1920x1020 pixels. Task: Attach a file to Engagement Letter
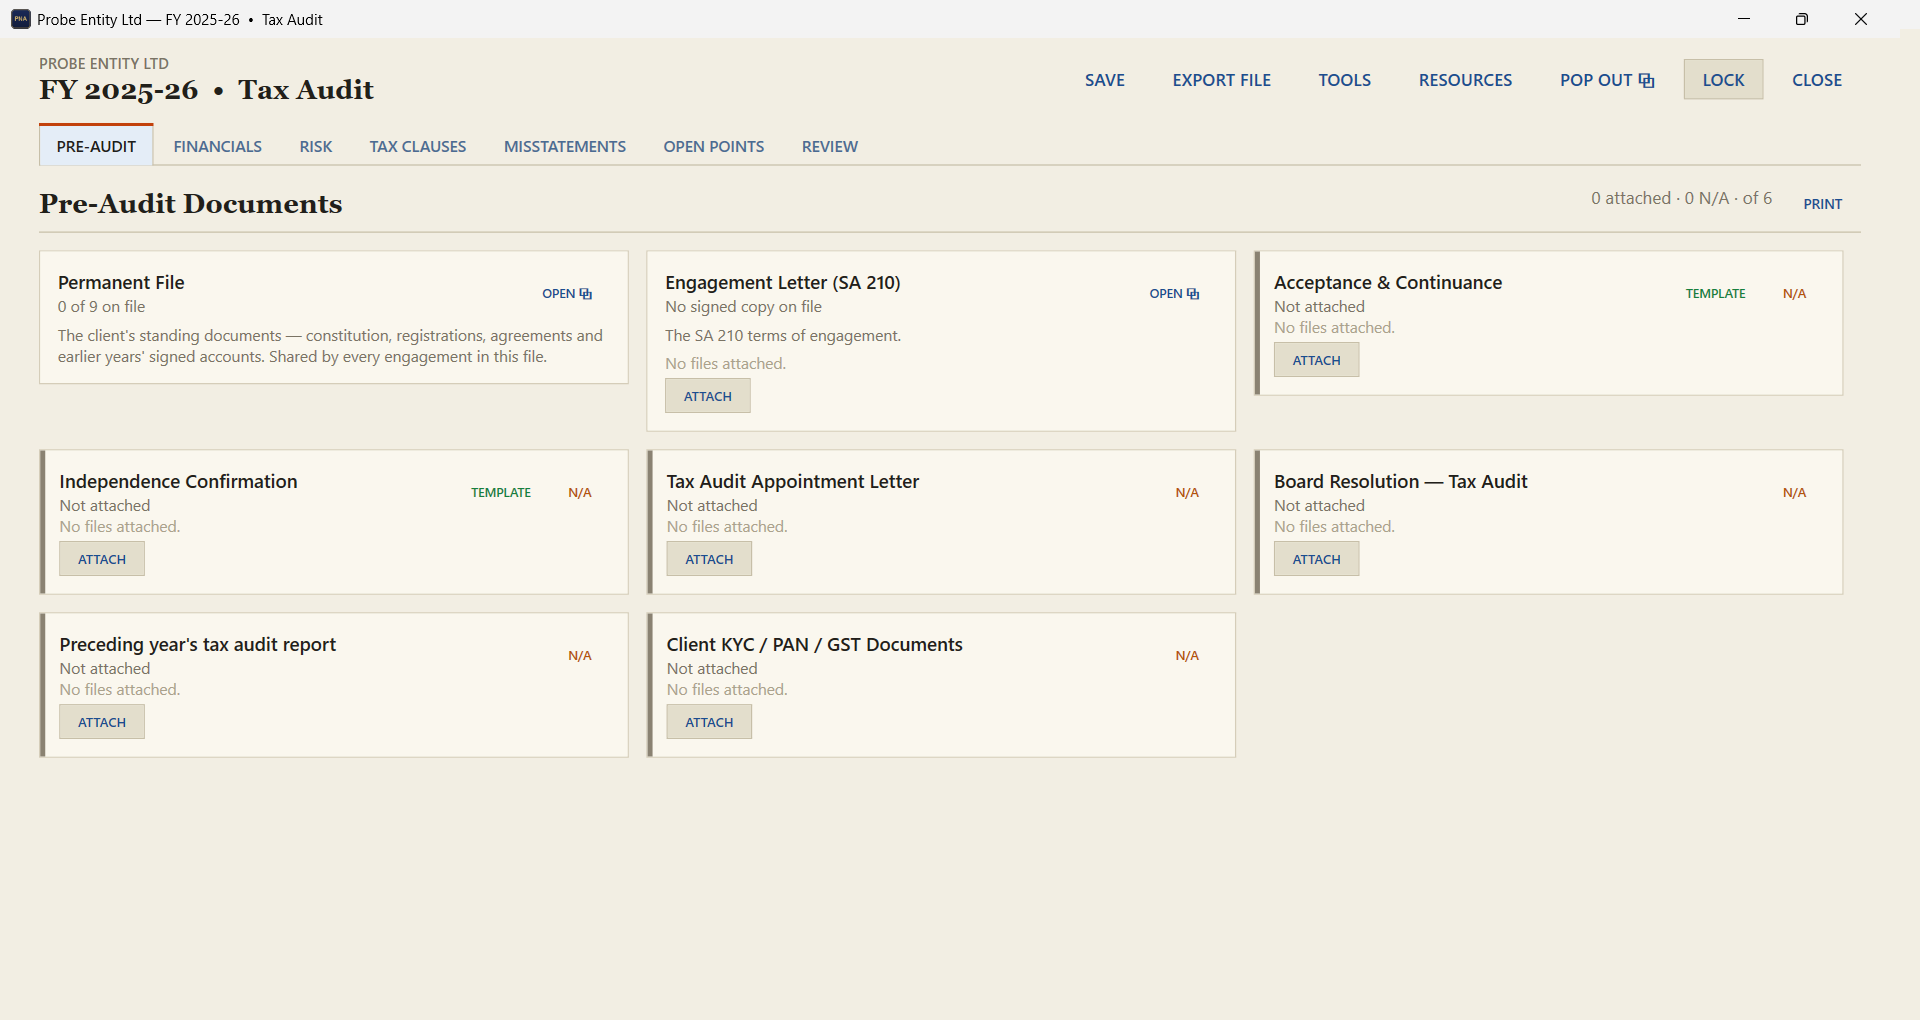pos(708,396)
